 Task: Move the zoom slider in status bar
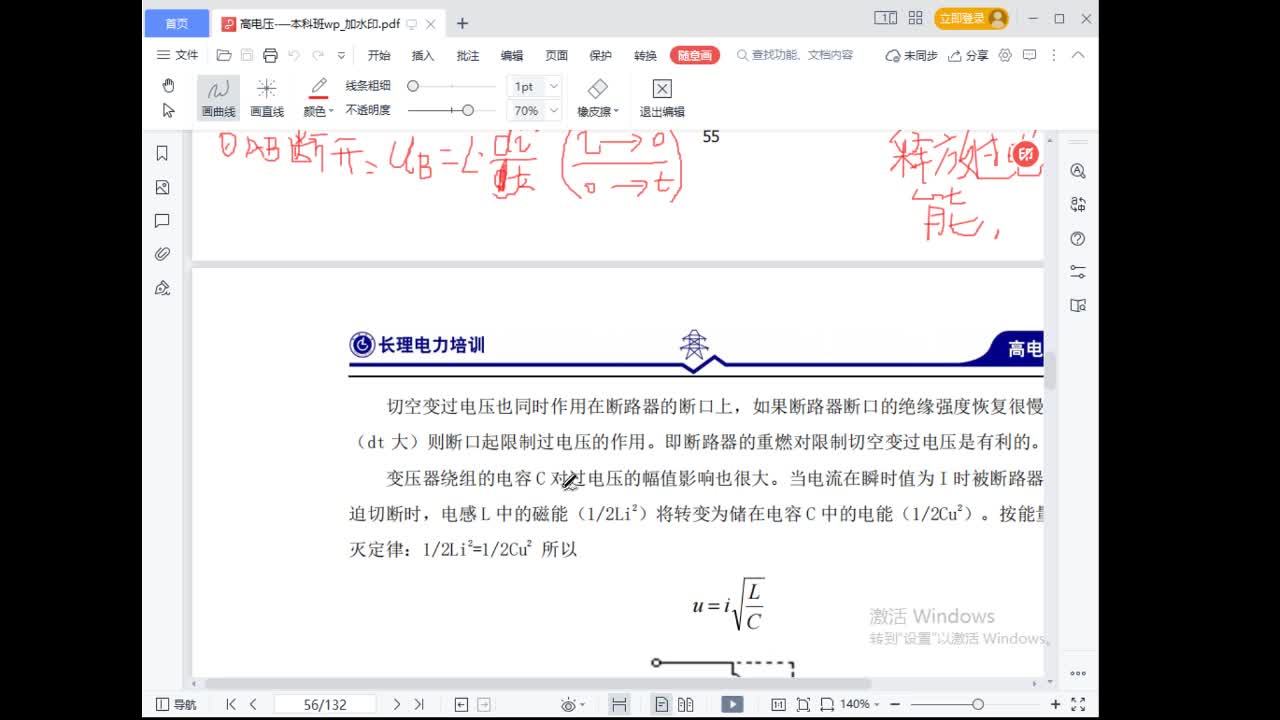click(x=977, y=705)
